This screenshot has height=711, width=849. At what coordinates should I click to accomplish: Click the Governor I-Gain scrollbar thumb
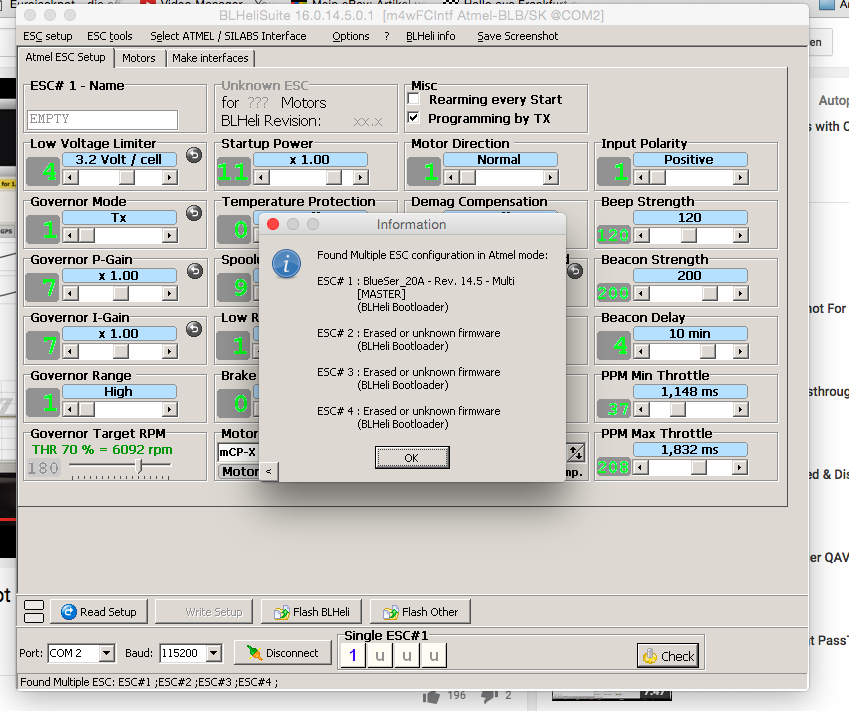(x=121, y=351)
